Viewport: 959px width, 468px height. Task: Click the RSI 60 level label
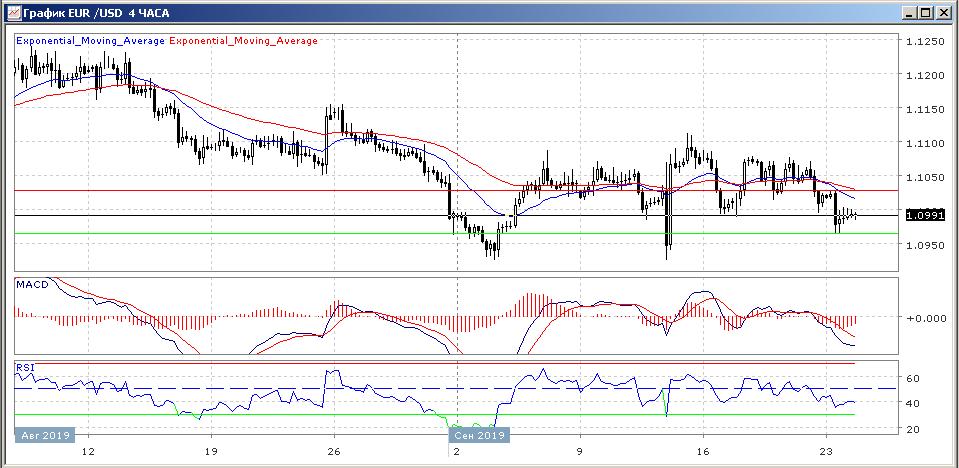(912, 378)
